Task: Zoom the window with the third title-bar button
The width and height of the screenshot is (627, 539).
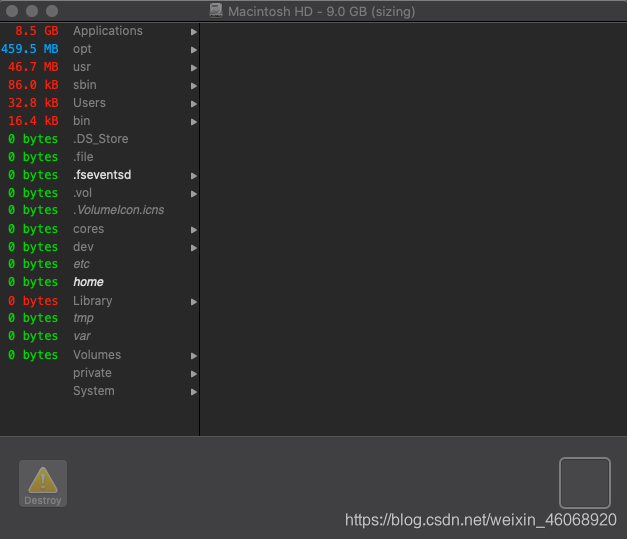Action: click(52, 11)
